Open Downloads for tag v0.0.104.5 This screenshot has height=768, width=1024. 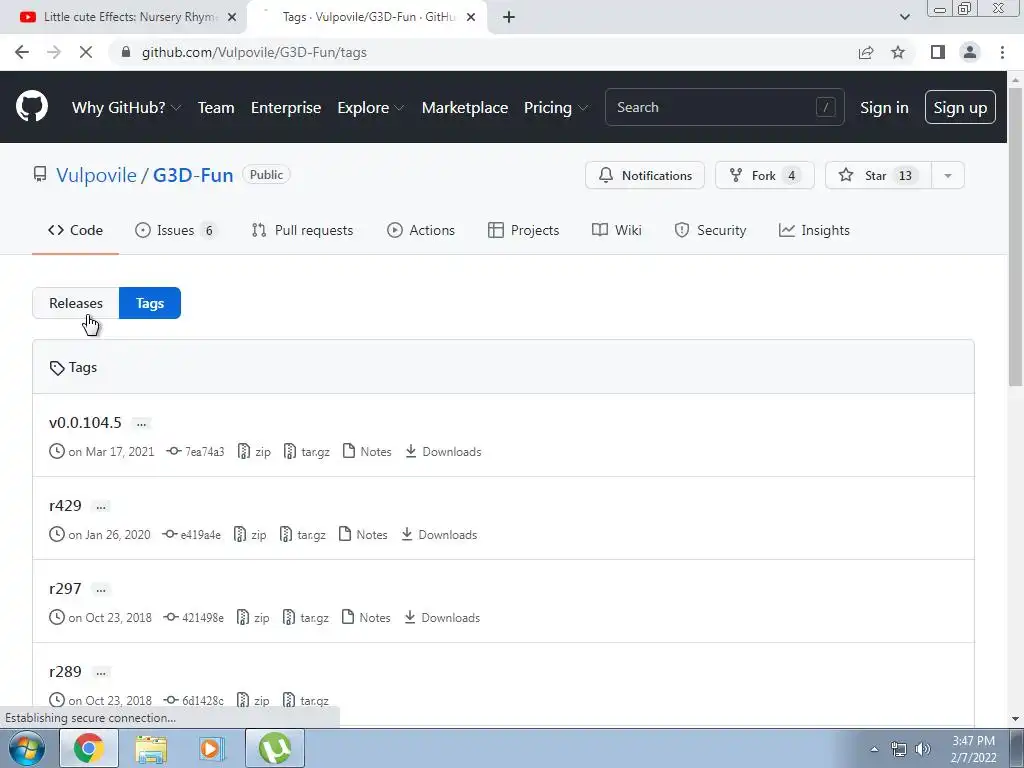[x=443, y=451]
